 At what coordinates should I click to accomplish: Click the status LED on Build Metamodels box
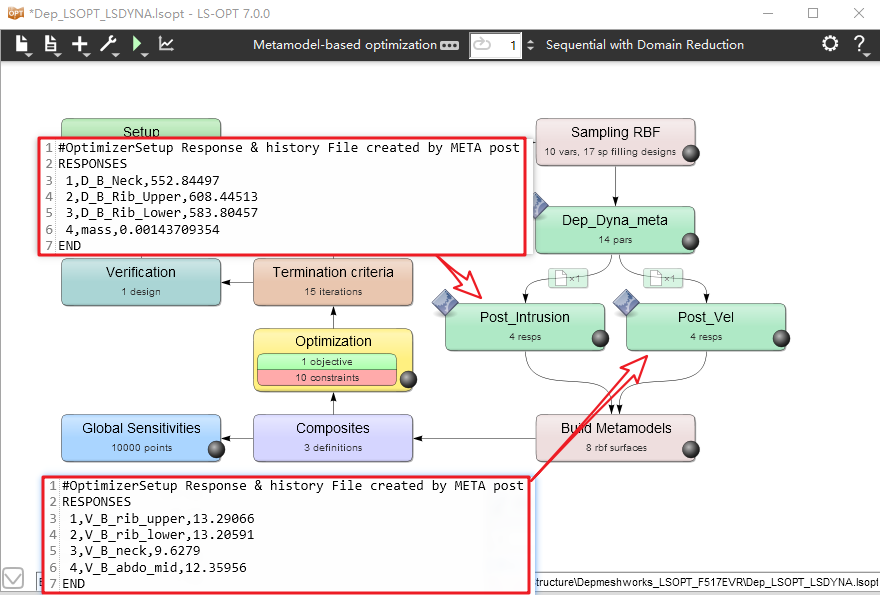[690, 449]
